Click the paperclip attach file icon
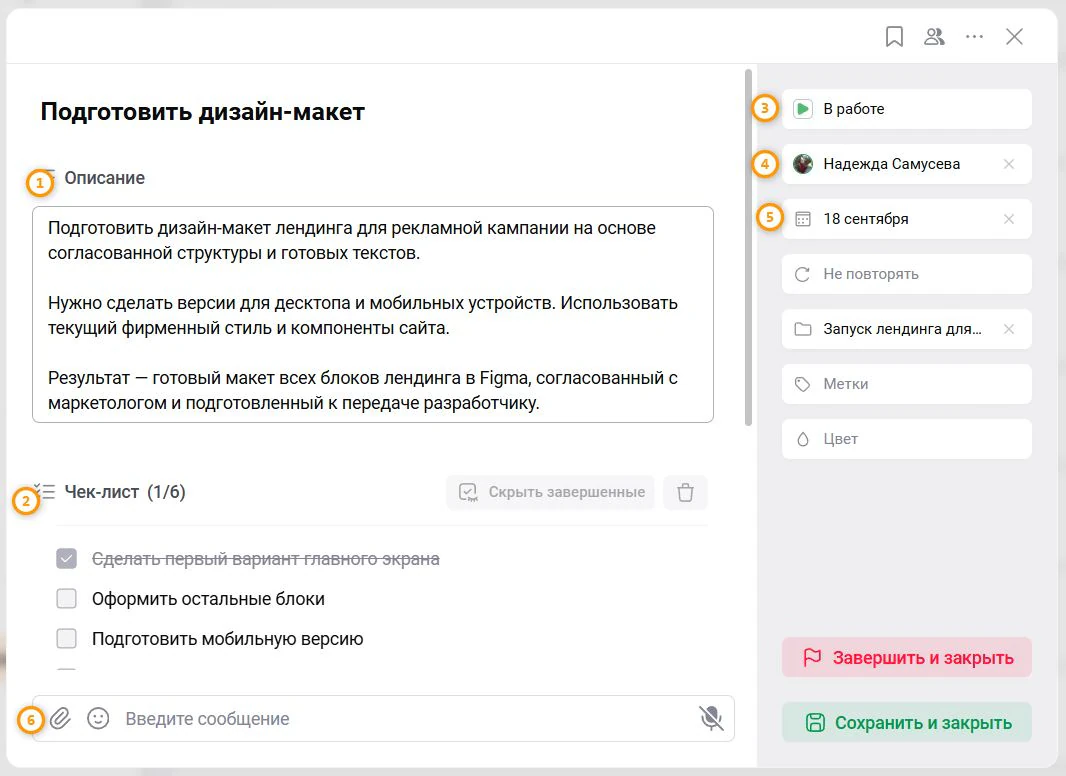 [61, 718]
